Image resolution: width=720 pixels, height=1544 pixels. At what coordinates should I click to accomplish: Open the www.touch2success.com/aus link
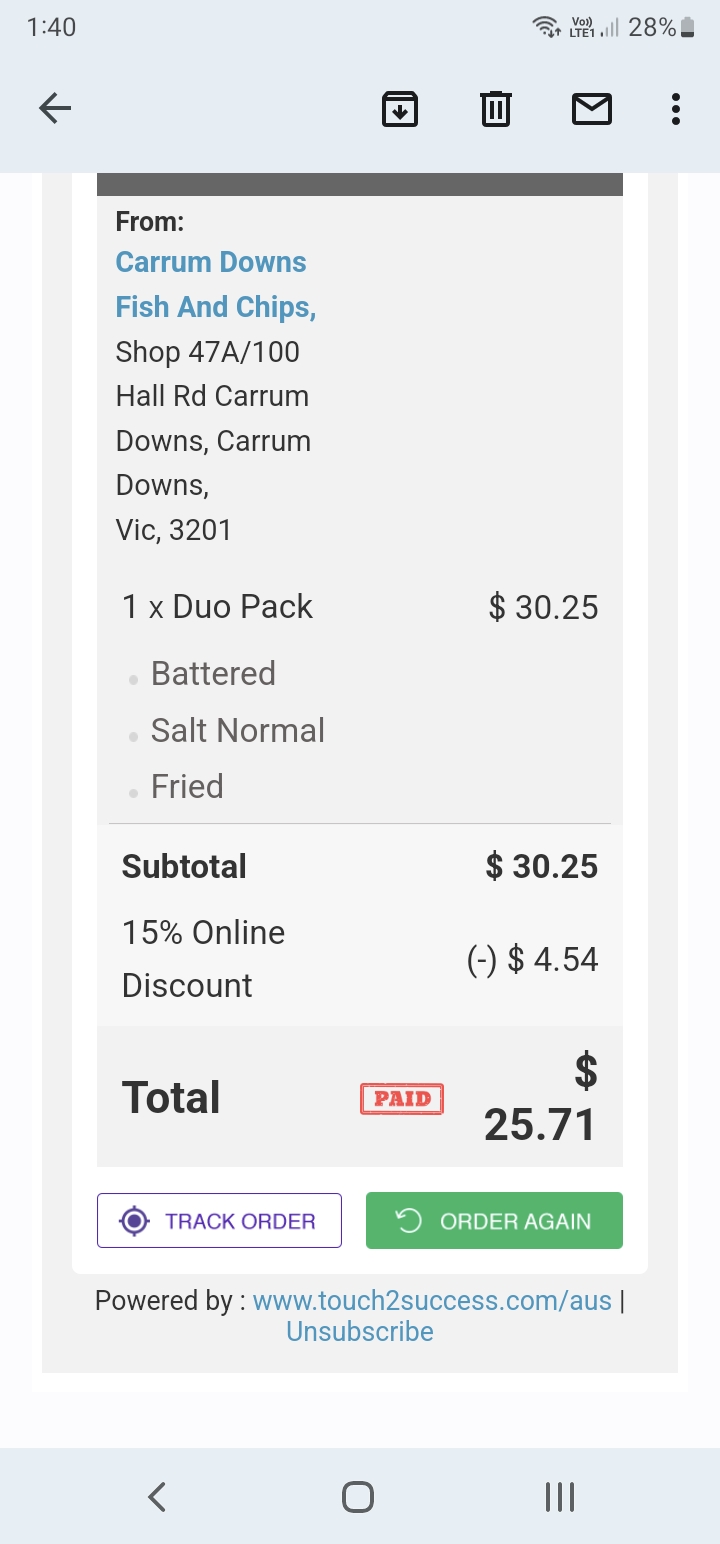pos(432,1300)
